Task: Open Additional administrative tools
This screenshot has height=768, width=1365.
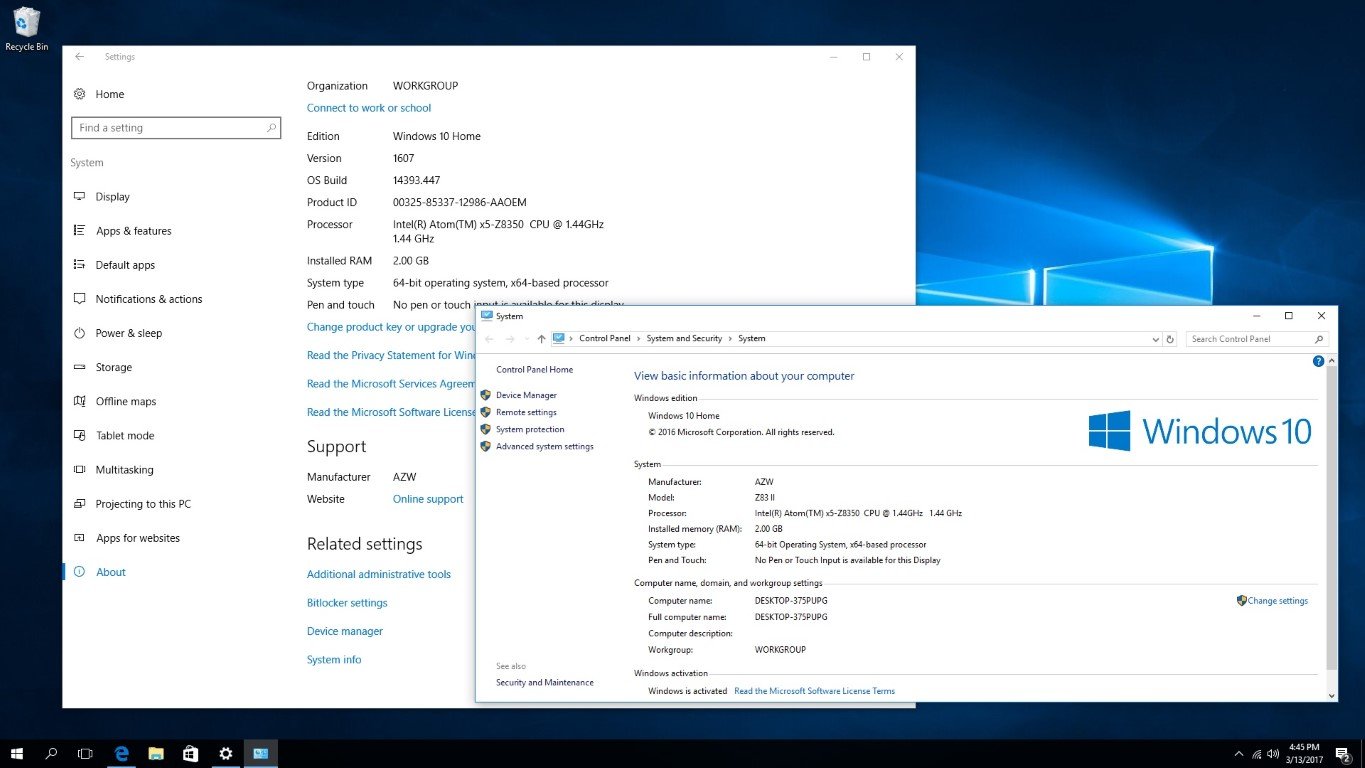Action: tap(379, 574)
